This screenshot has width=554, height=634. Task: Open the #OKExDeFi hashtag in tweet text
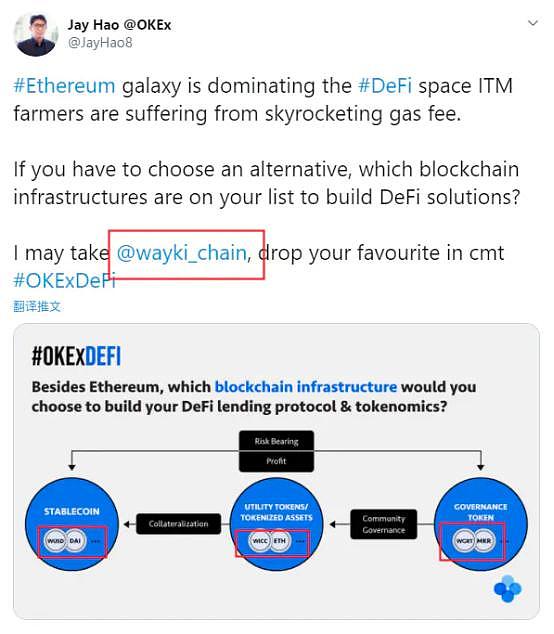tap(65, 281)
